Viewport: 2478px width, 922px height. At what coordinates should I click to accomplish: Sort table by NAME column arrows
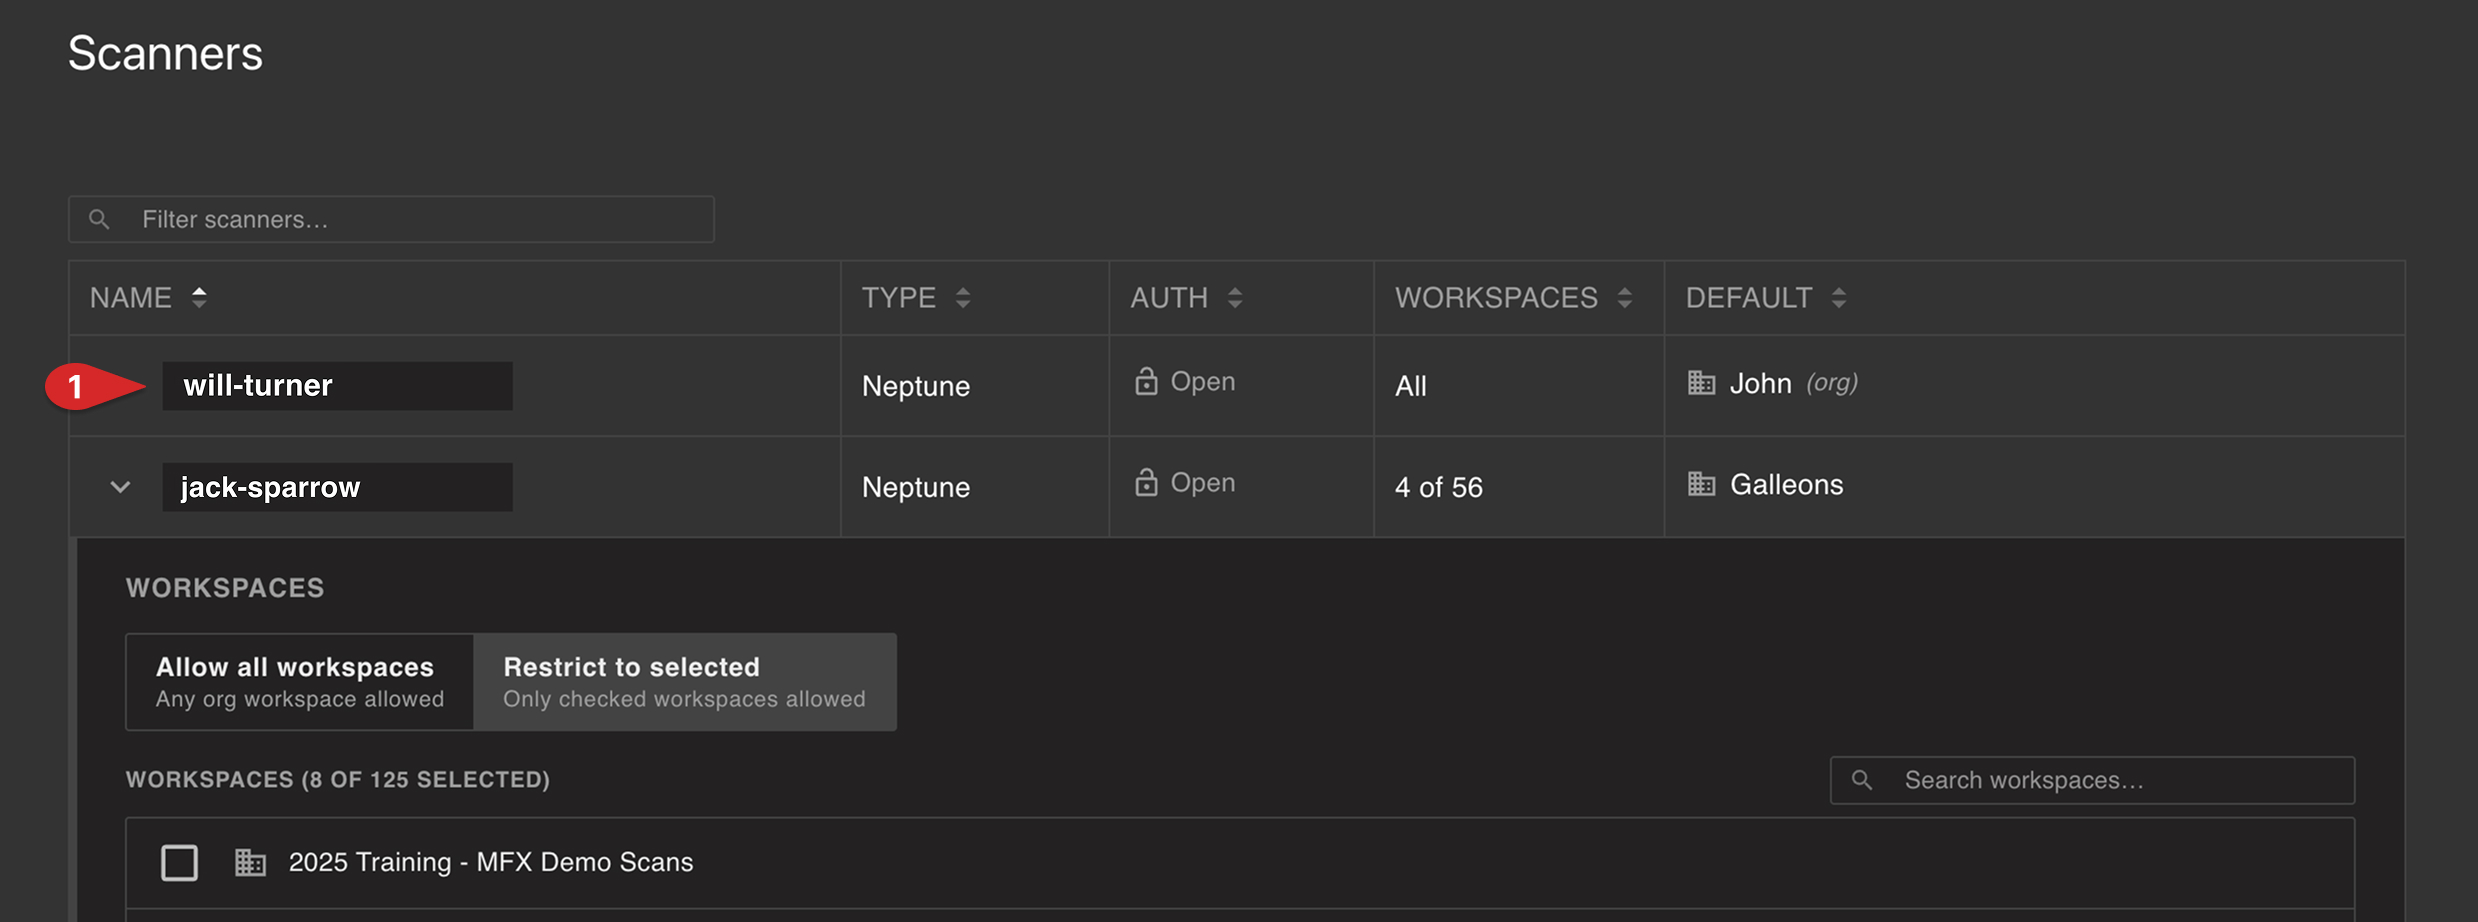coord(199,297)
